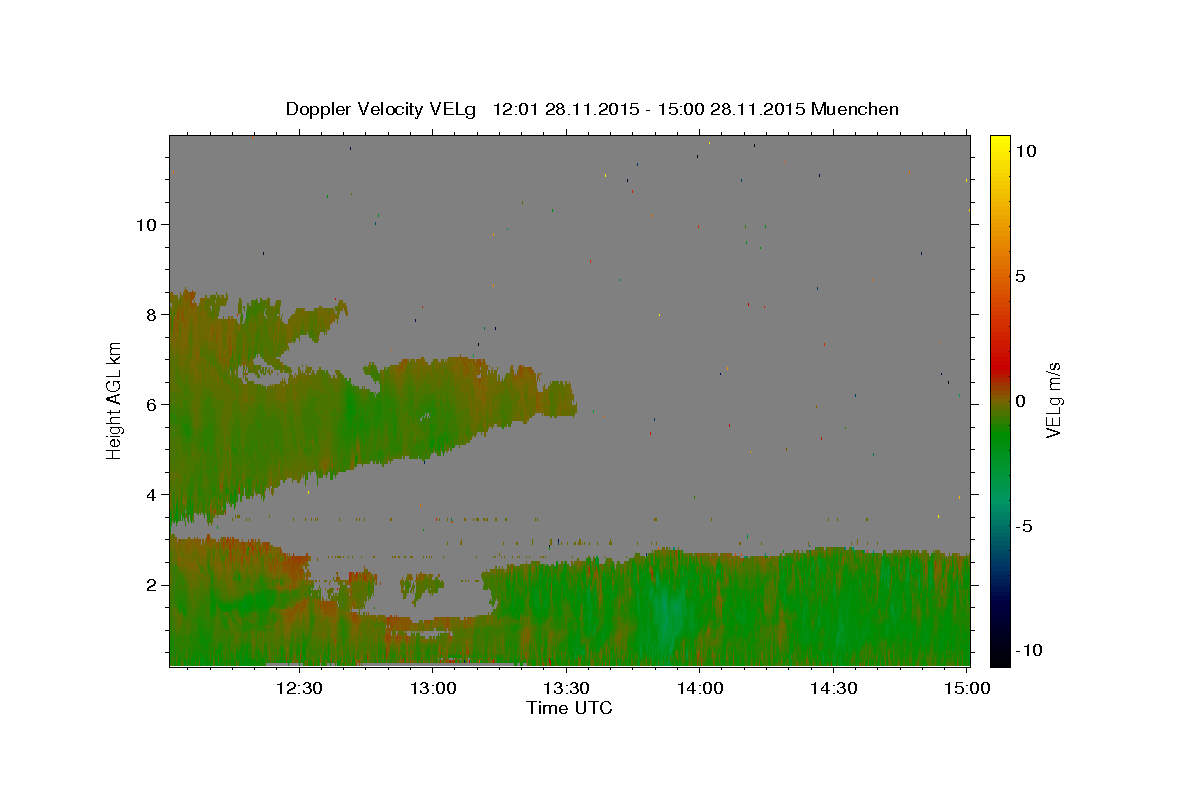Click the end timestamp '15:00 28.11.2015' in the title

pyautogui.click(x=730, y=109)
